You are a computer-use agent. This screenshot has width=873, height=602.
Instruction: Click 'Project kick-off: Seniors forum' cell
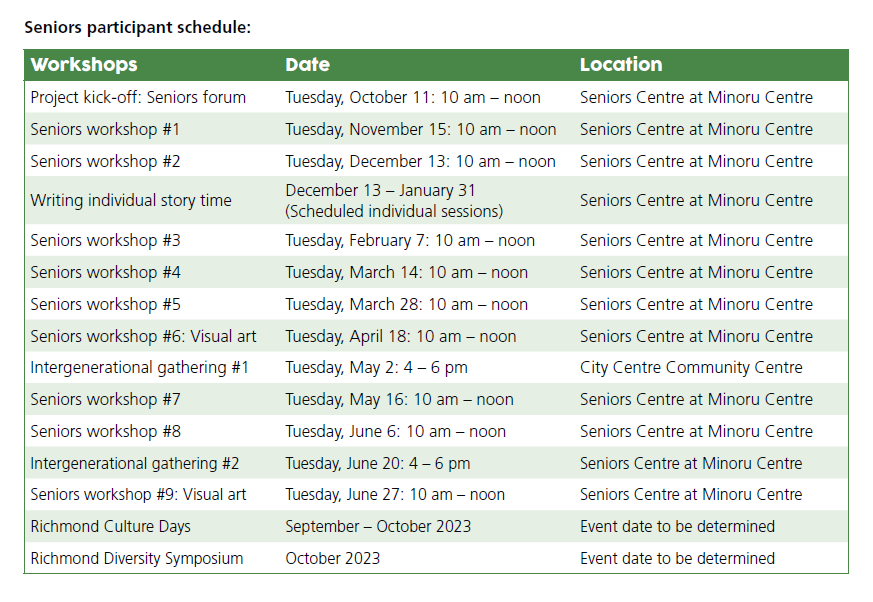138,97
